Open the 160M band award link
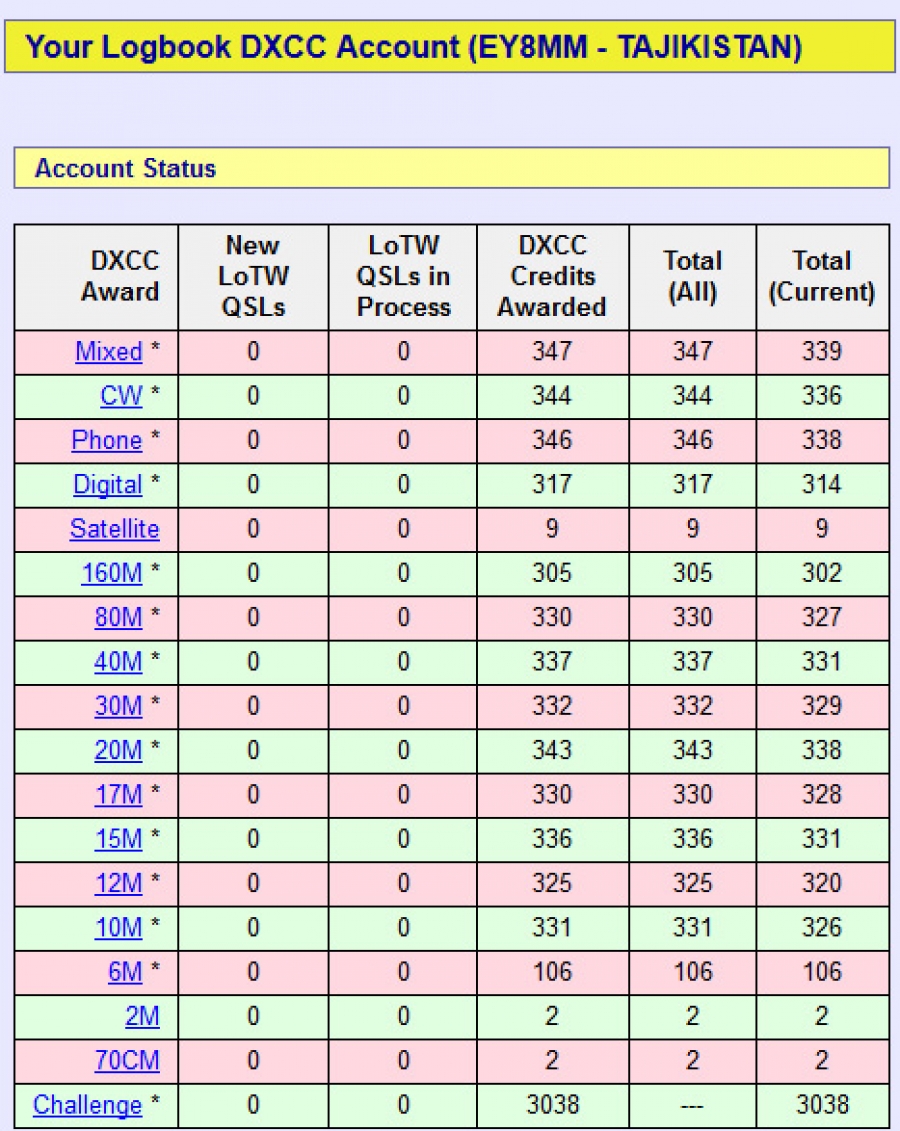The image size is (900, 1131). [112, 573]
